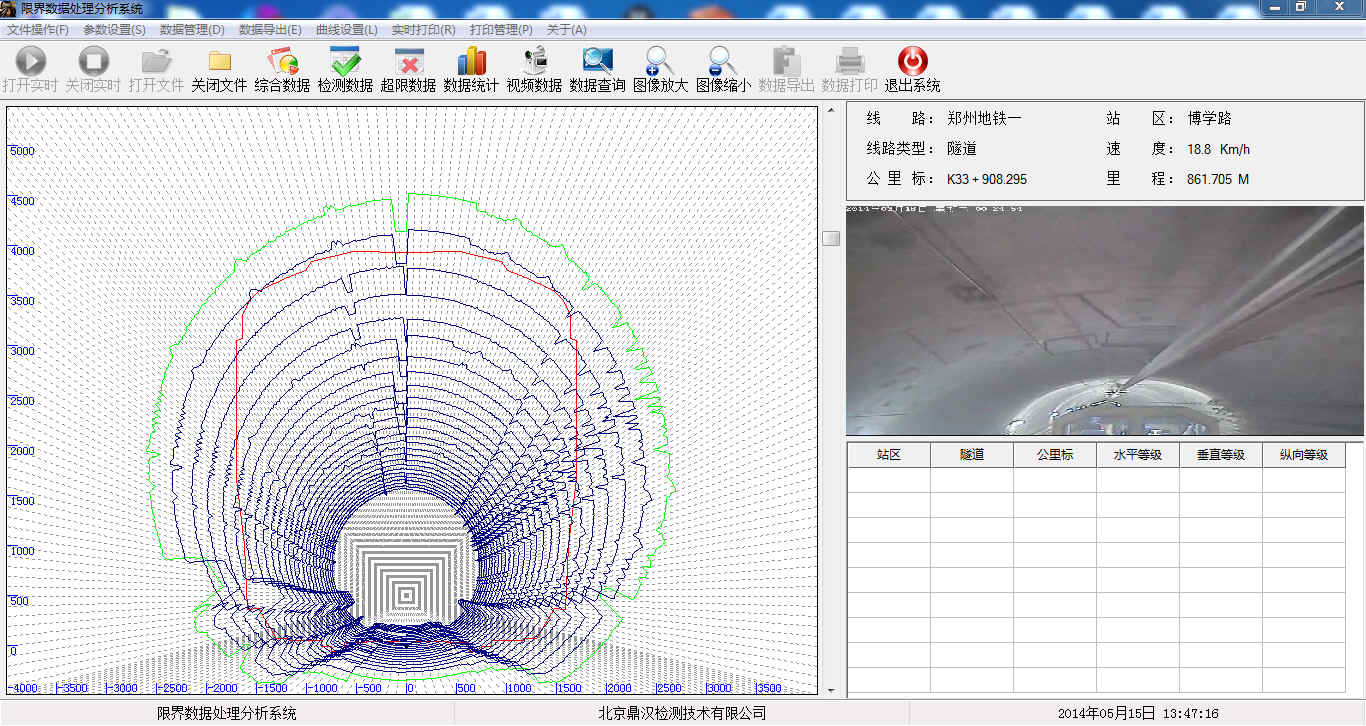1366x726 pixels.
Task: Click the 站区 column header in the table
Action: click(889, 455)
